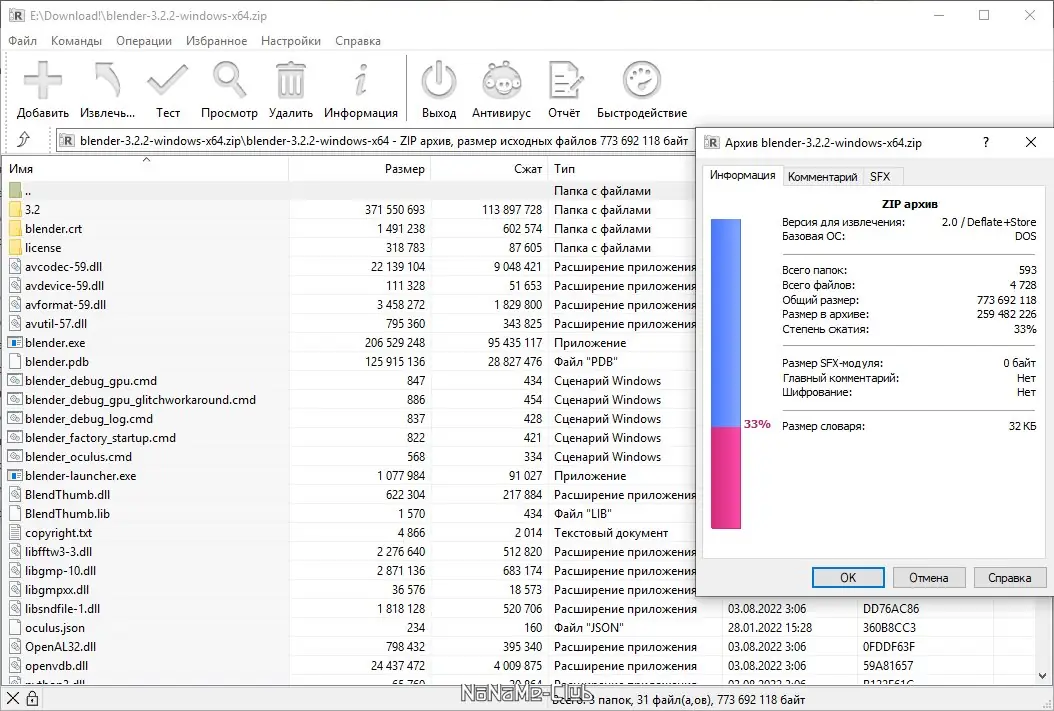1054x711 pixels.
Task: Select the blender.exe file icon
Action: pos(15,343)
